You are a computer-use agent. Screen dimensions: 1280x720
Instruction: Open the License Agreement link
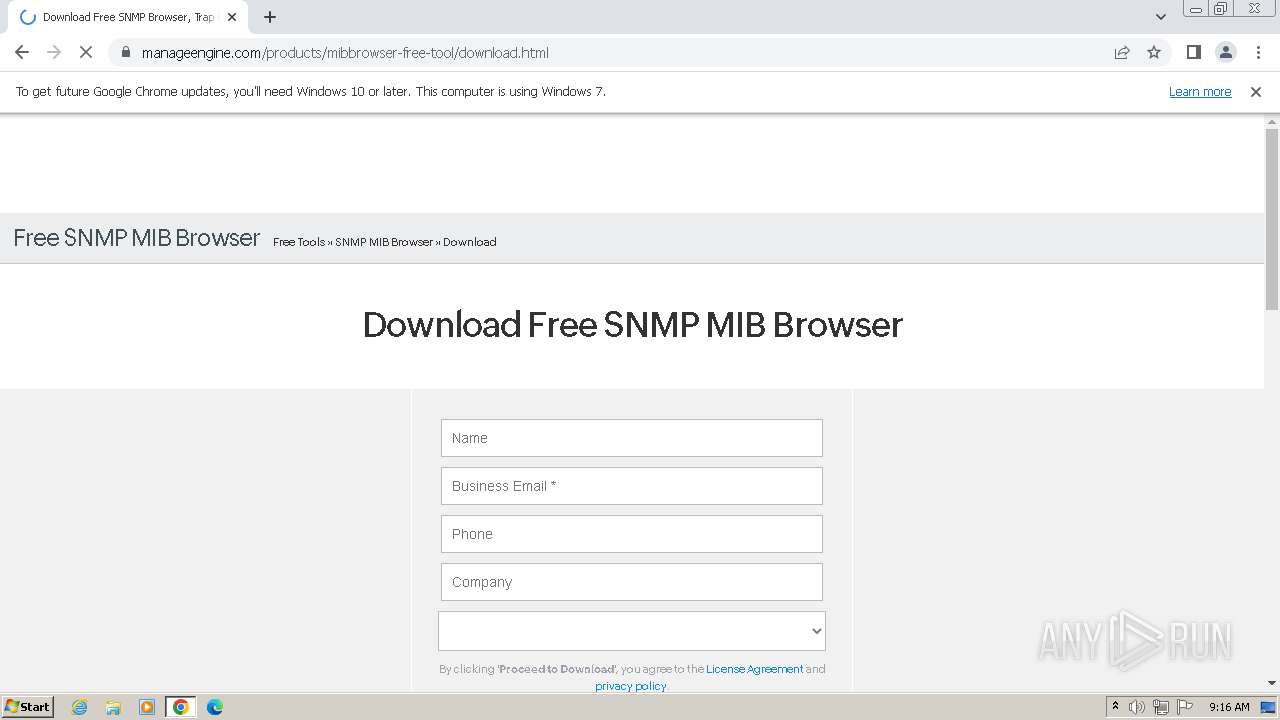(x=754, y=669)
